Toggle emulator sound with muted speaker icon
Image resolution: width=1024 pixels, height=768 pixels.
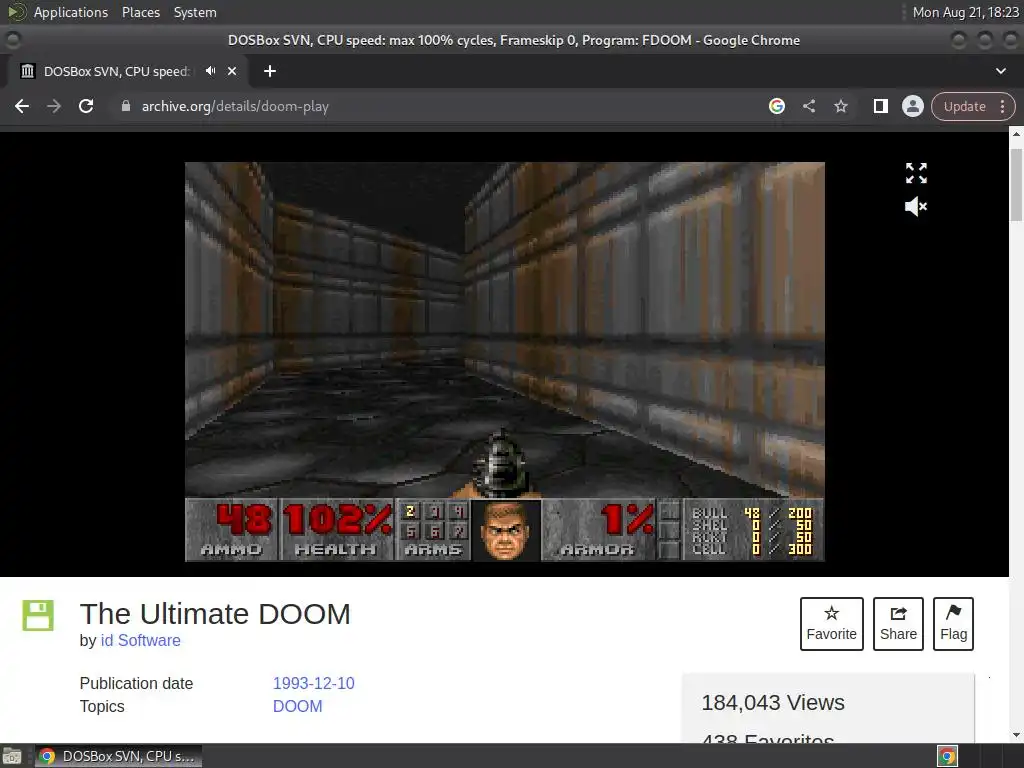pos(916,207)
